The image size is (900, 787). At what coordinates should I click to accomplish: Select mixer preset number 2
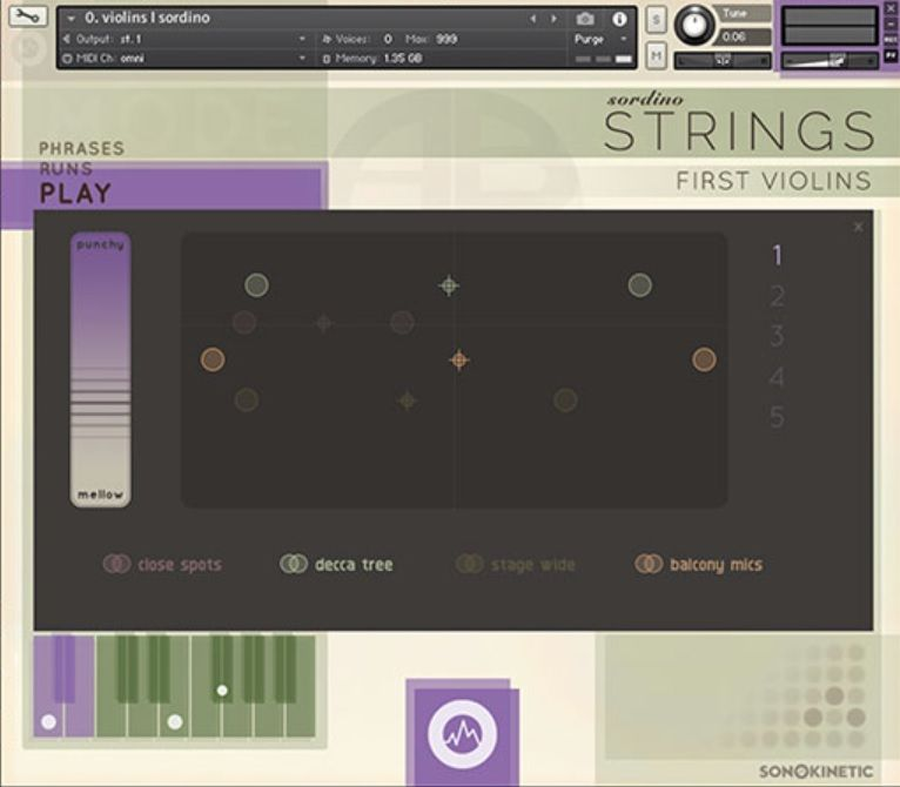point(777,297)
